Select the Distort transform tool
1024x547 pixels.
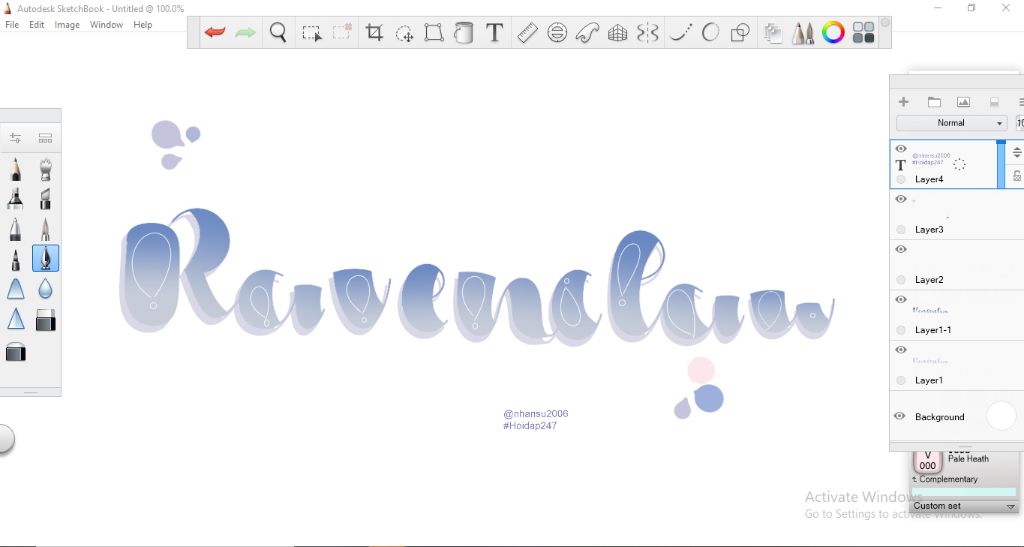tap(434, 32)
